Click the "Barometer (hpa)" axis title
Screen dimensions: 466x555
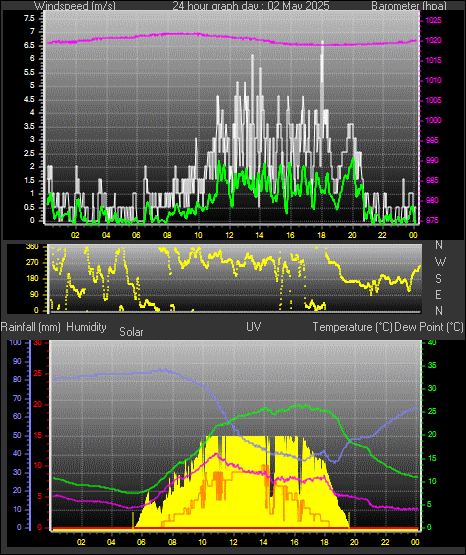409,6
